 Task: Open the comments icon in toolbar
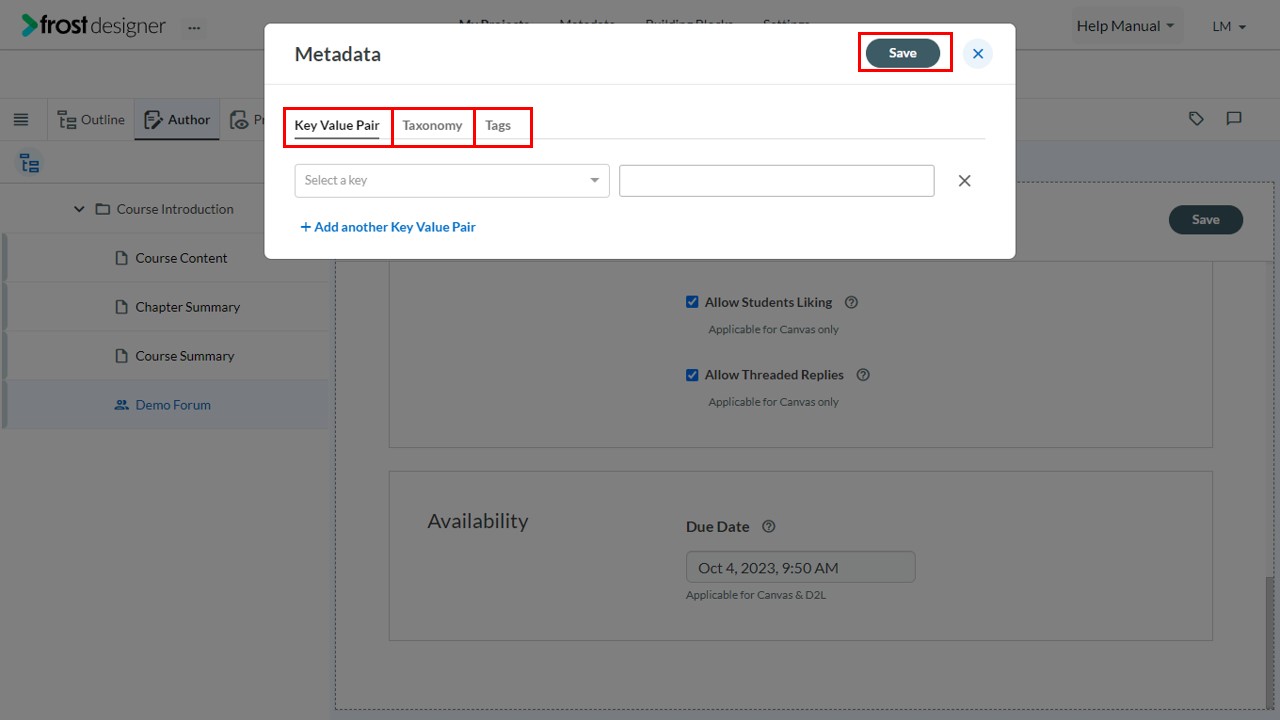1234,119
